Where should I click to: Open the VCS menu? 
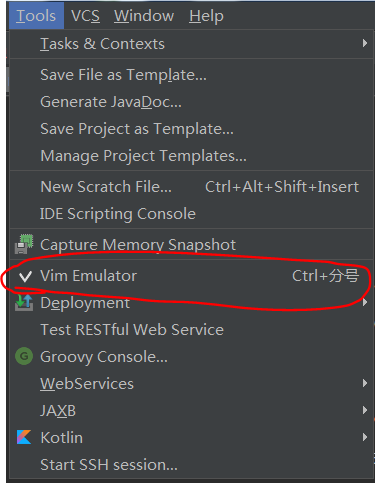click(85, 16)
